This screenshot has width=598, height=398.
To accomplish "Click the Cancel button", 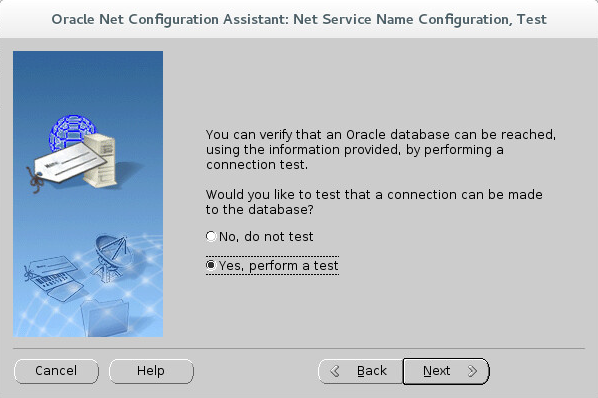I will click(x=56, y=371).
